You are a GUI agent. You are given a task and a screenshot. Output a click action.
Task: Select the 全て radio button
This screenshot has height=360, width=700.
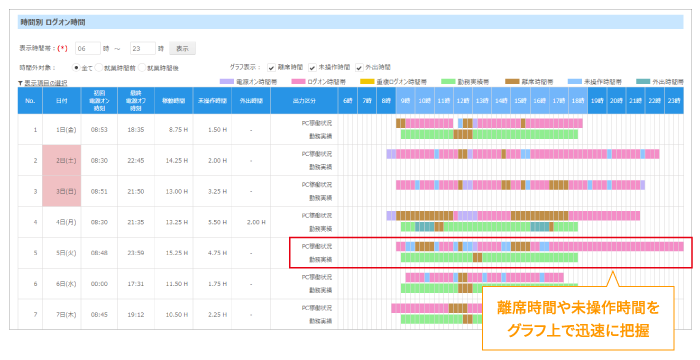click(x=76, y=68)
